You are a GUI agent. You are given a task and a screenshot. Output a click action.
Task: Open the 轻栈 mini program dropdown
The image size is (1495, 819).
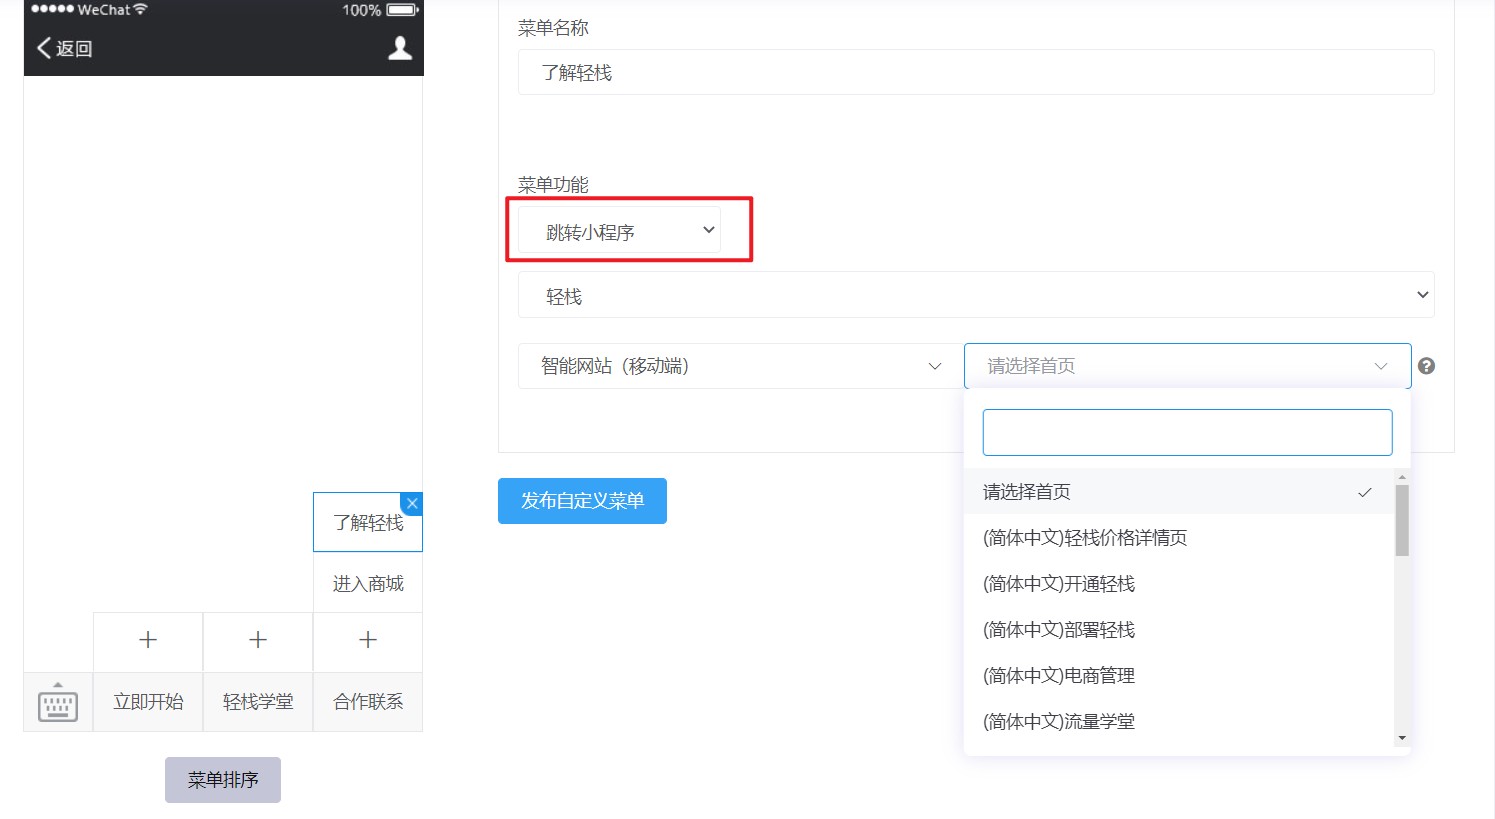[976, 295]
